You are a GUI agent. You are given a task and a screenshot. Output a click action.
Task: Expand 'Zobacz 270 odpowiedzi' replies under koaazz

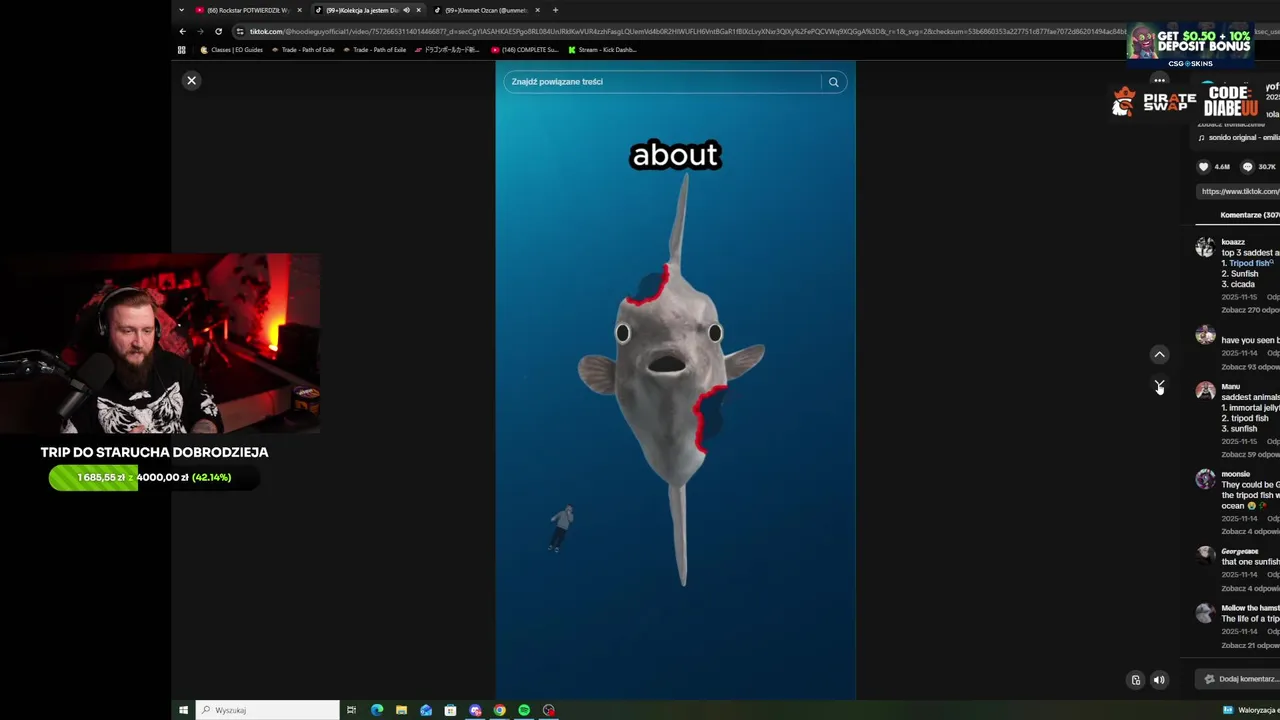(x=1250, y=310)
